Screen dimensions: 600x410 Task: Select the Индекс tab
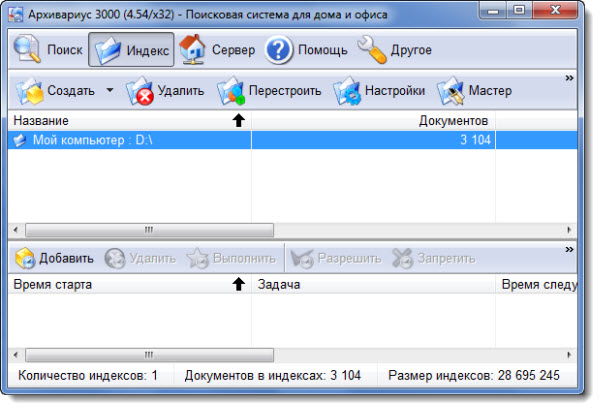coord(131,49)
